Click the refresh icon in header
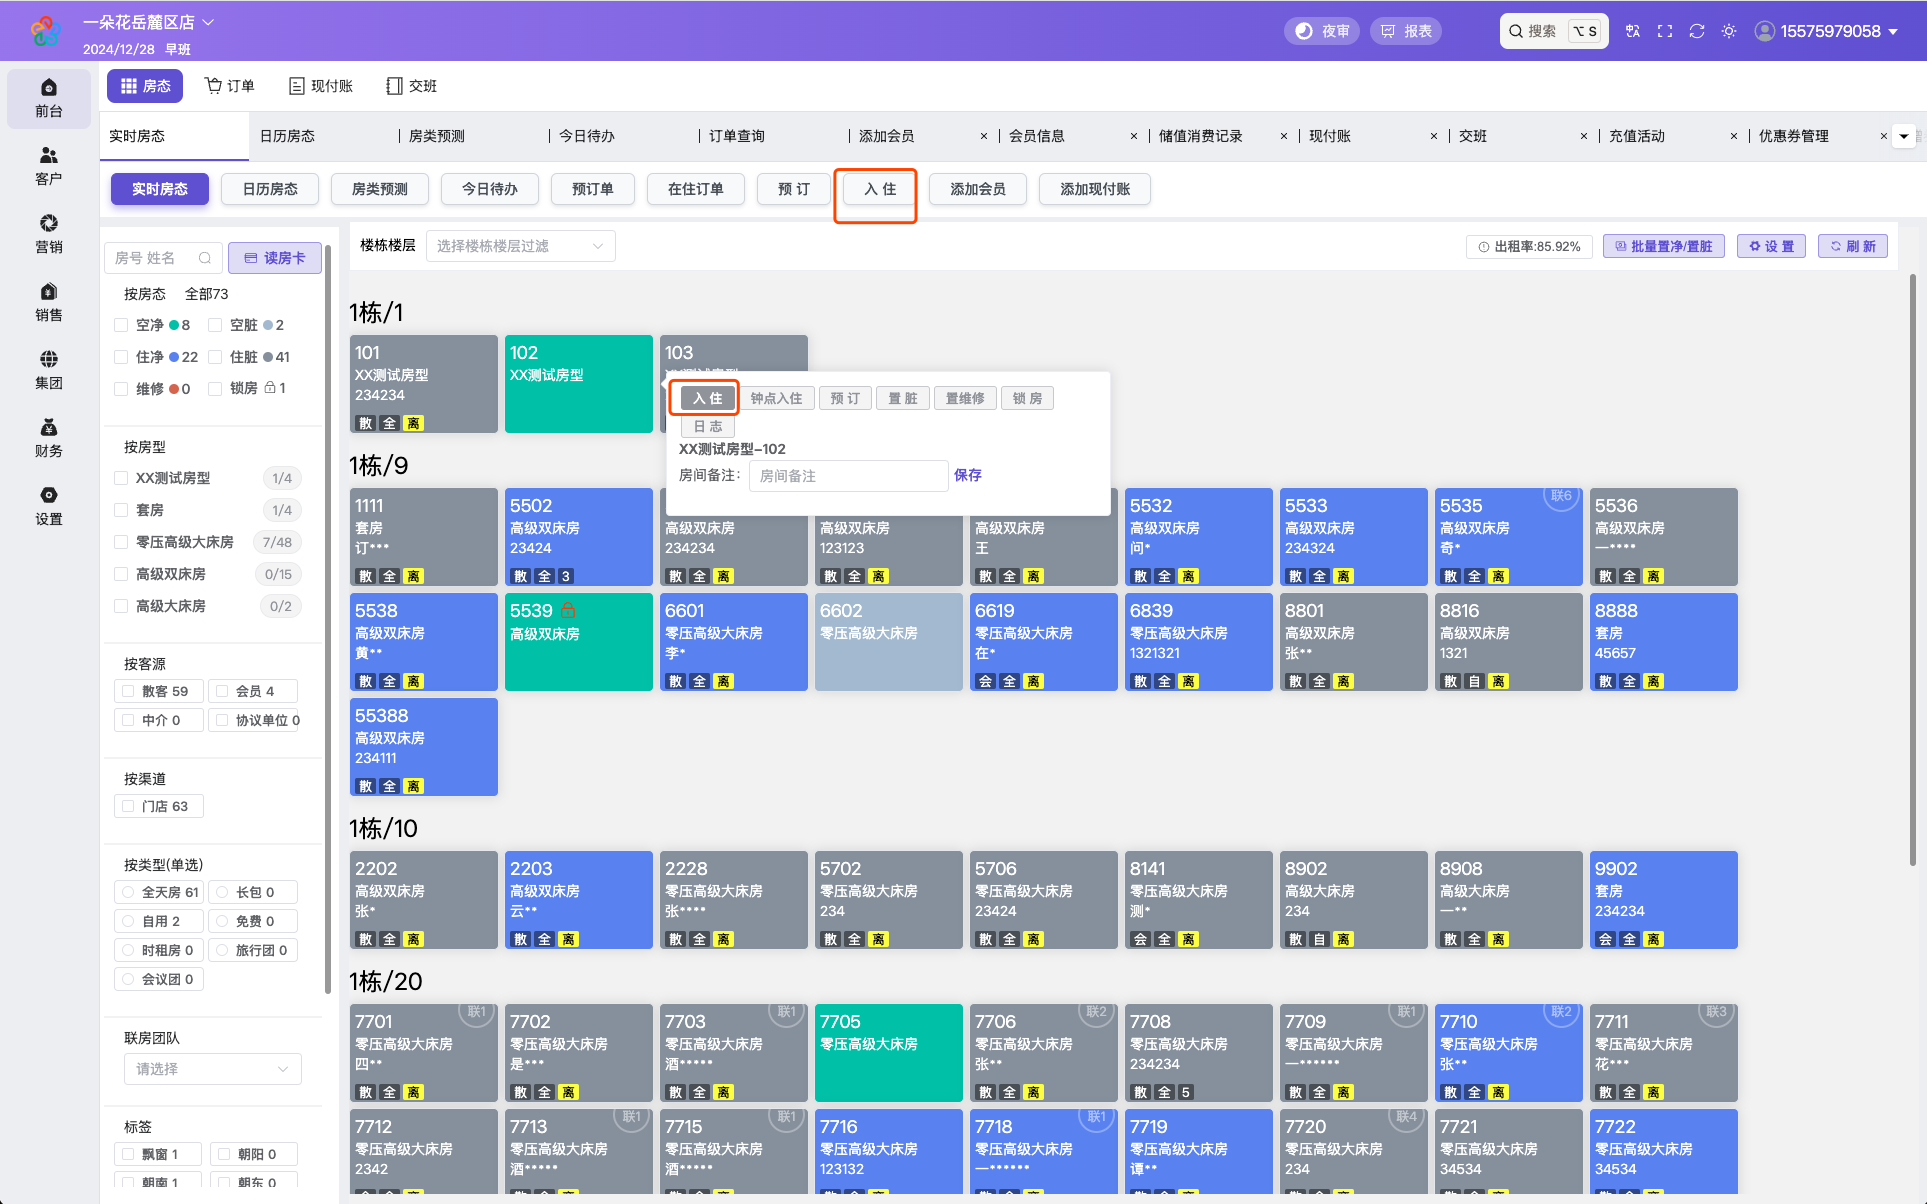The image size is (1927, 1204). point(1697,31)
